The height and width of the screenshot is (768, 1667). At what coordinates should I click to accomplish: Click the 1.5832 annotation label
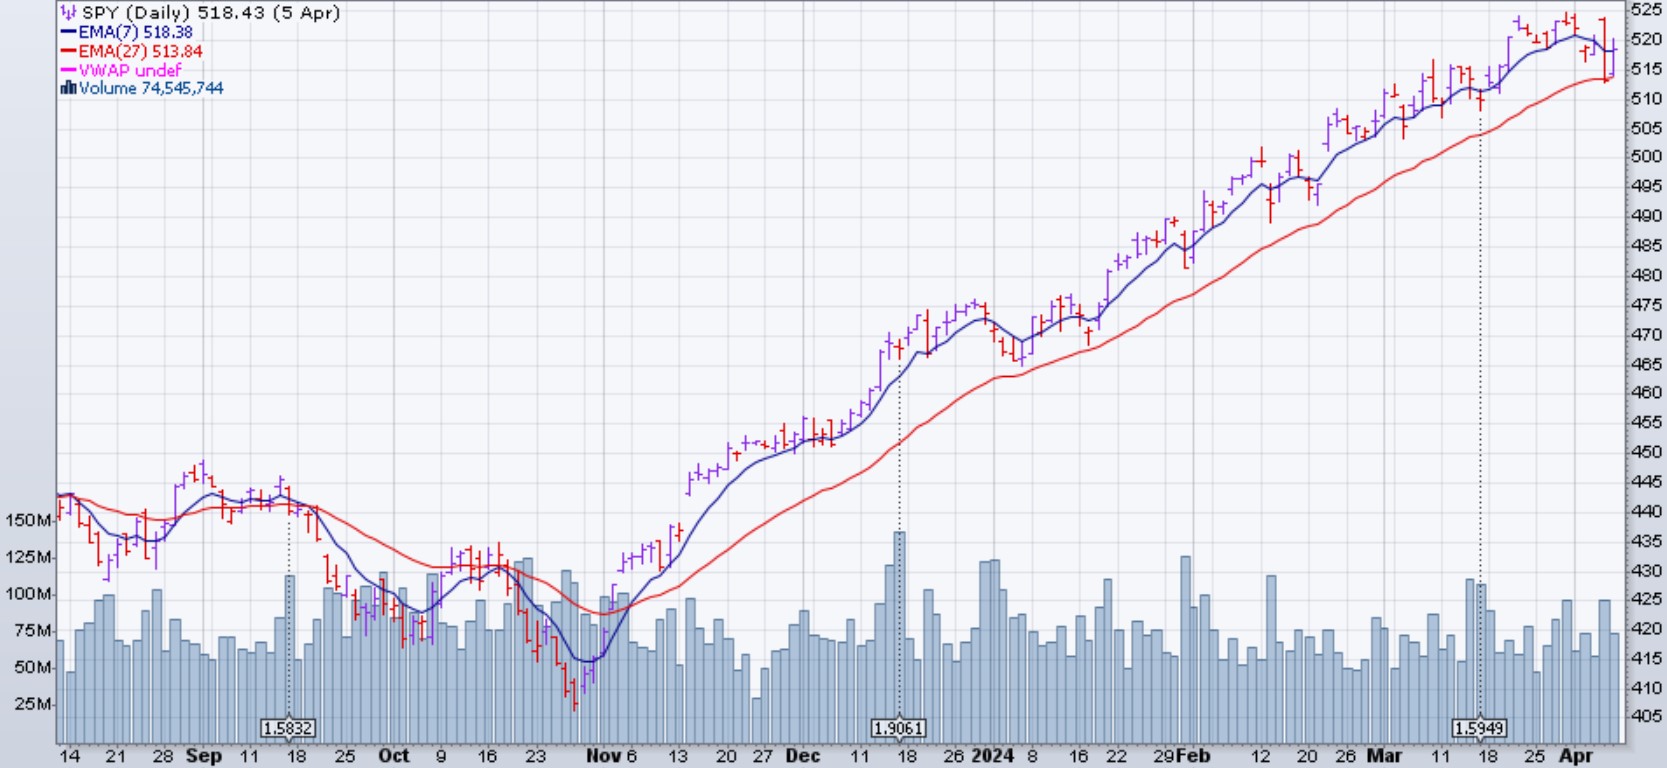coord(288,728)
